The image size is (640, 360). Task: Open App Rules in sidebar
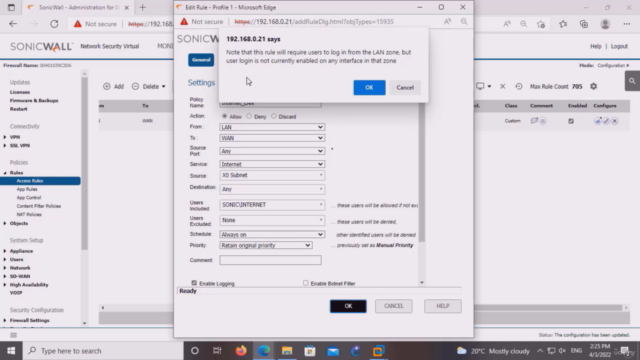(x=27, y=189)
